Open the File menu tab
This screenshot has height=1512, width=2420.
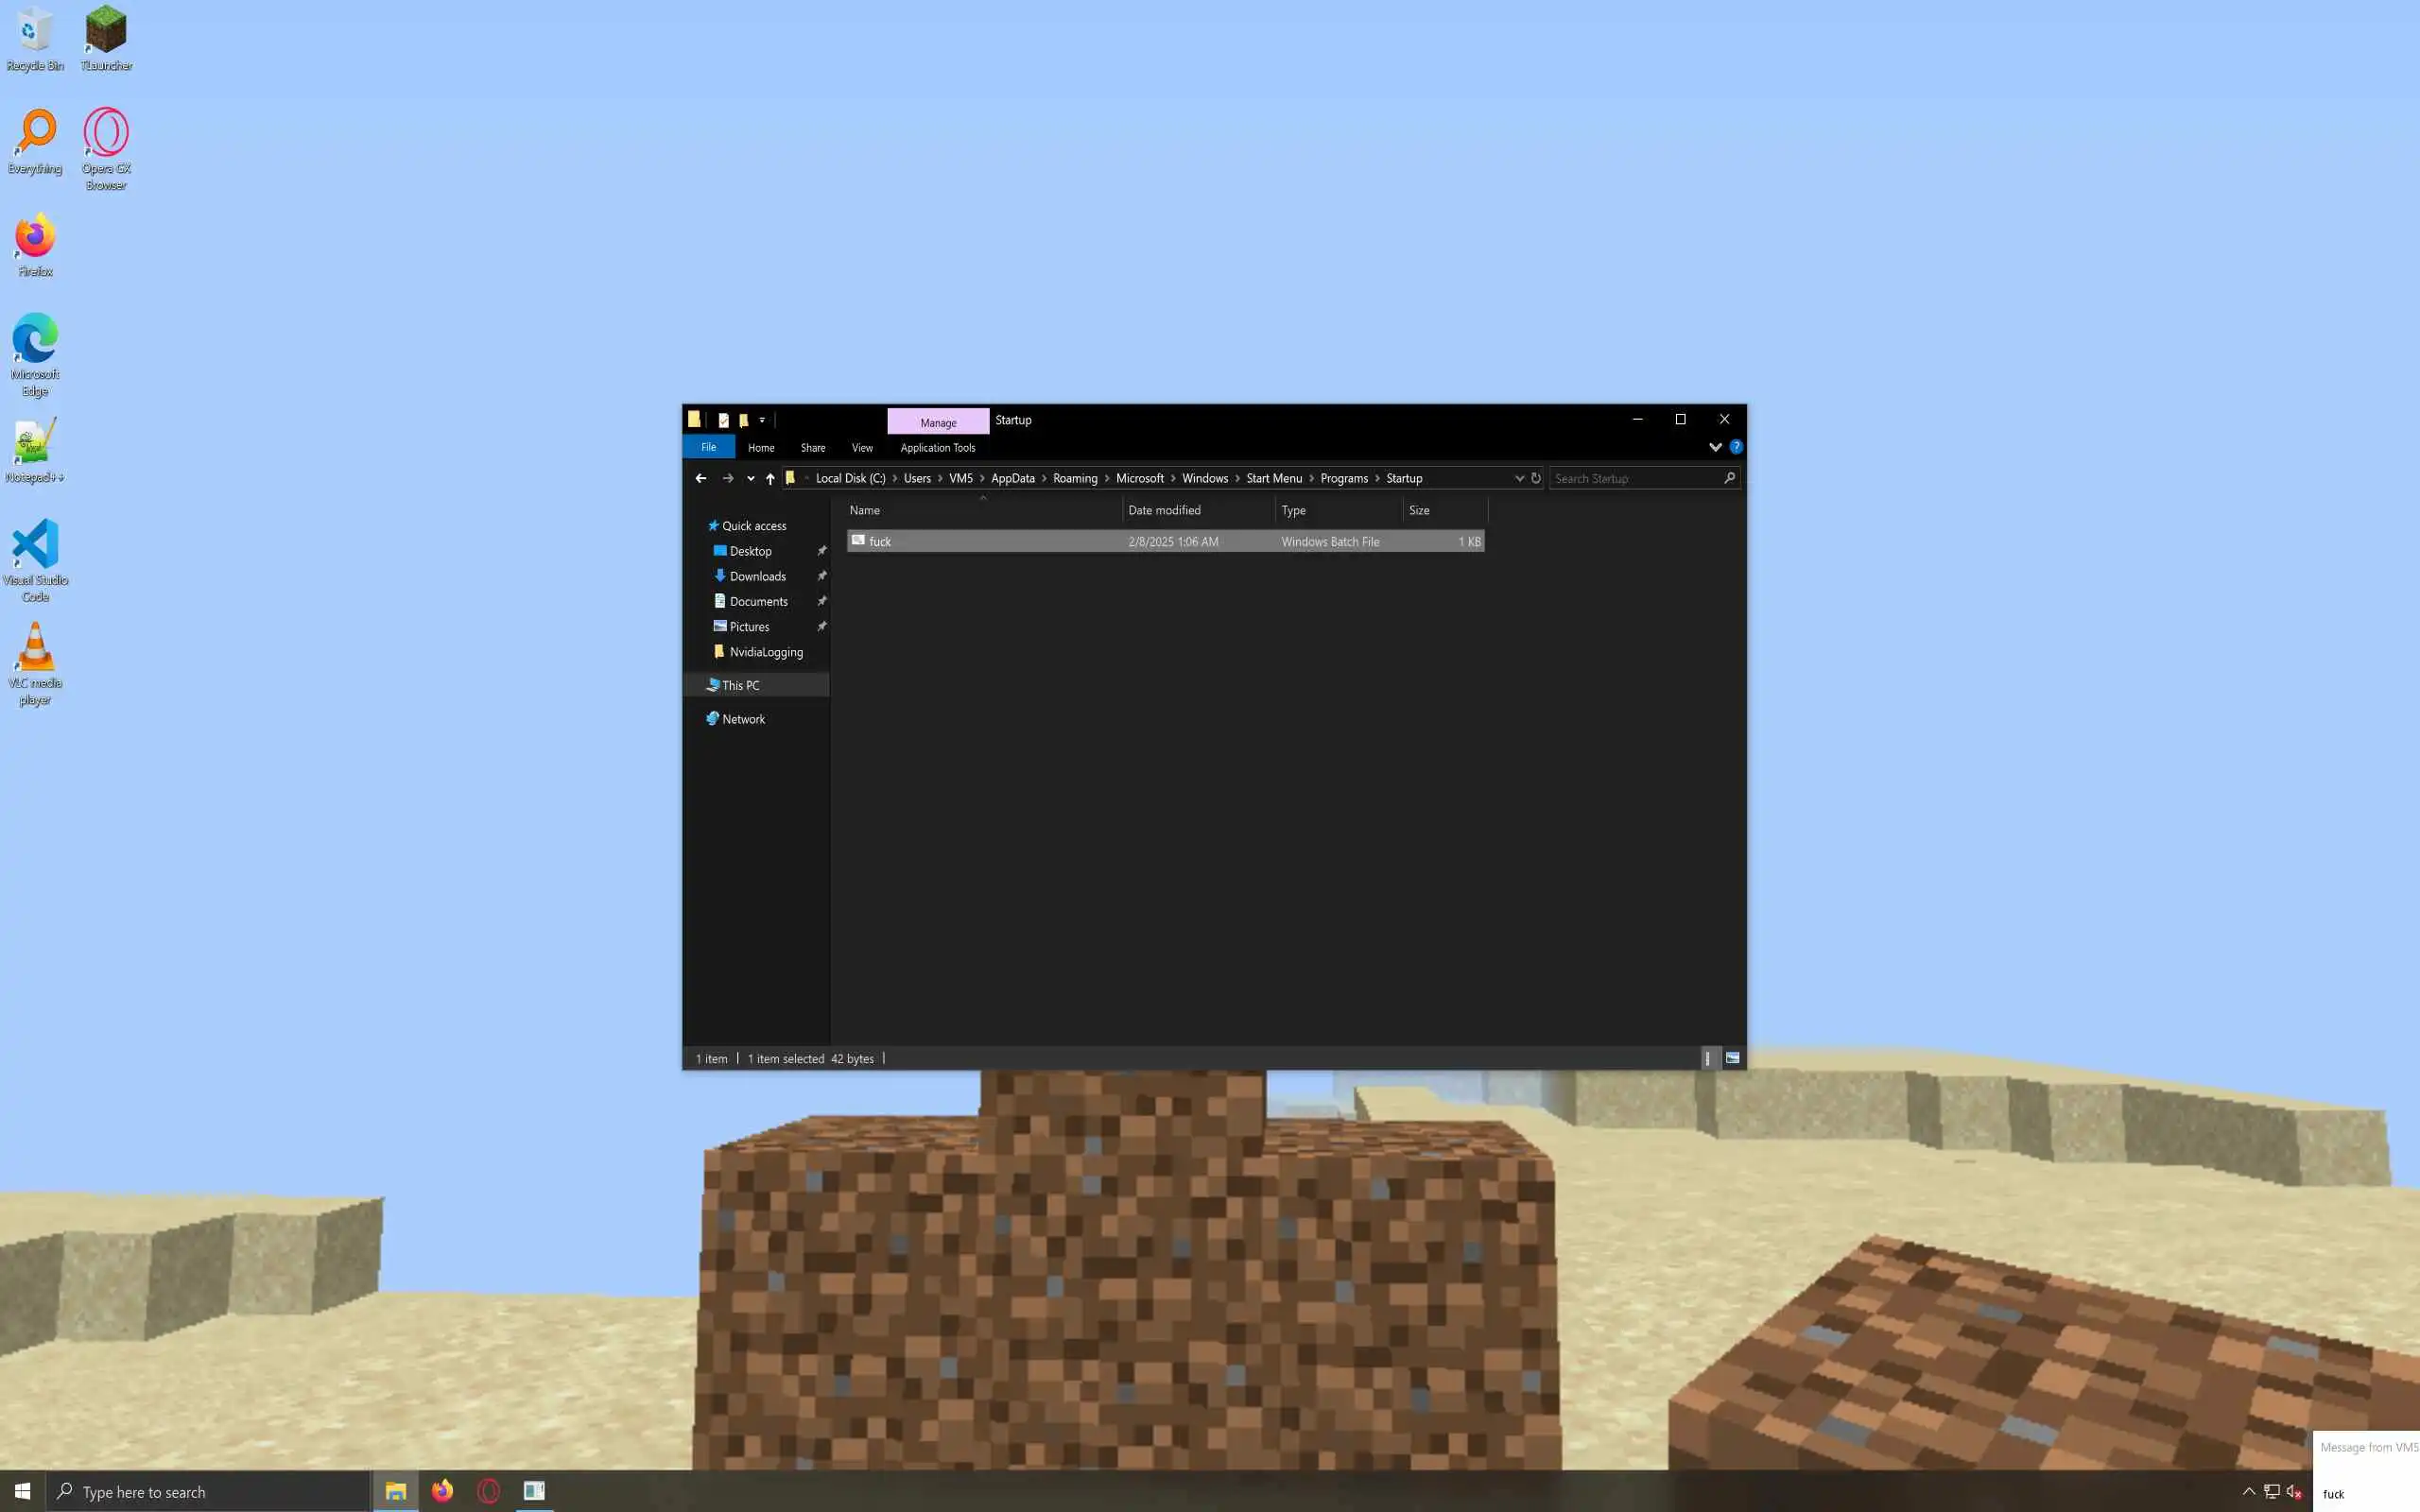tap(708, 447)
